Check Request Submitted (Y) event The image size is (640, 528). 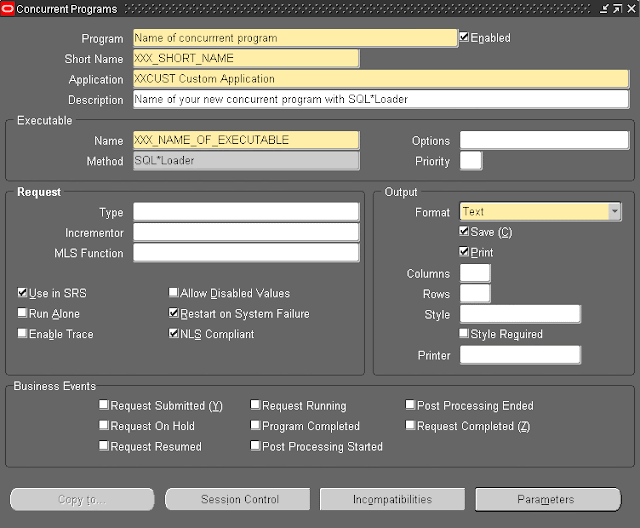point(104,405)
